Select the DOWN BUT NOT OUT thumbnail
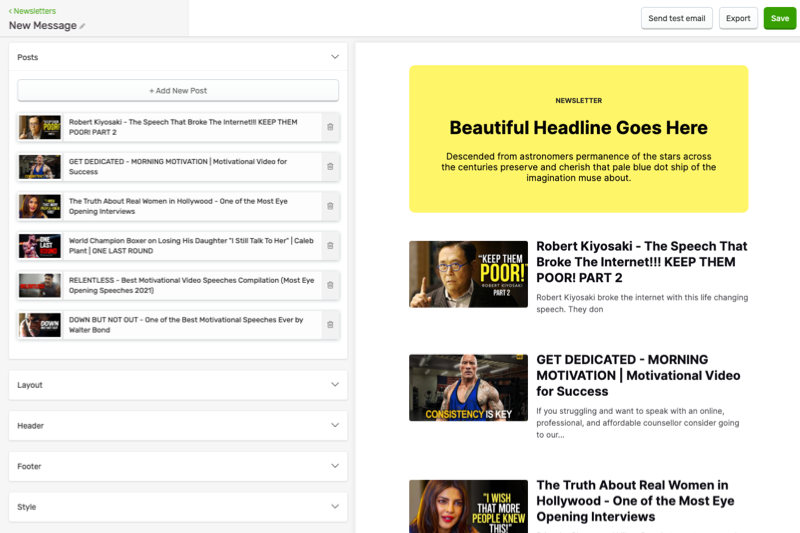 40,325
